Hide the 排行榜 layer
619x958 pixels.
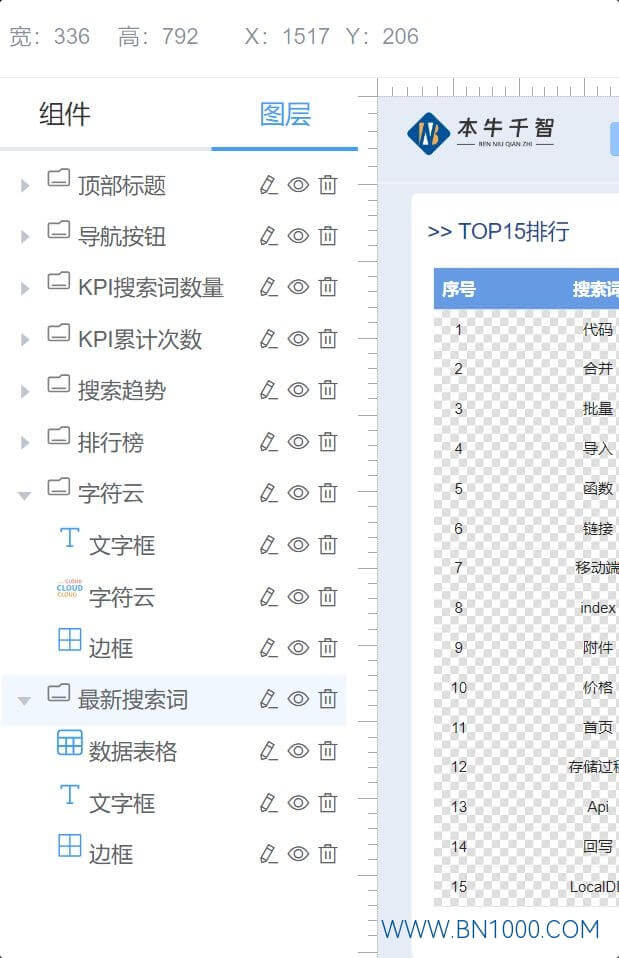pos(298,442)
